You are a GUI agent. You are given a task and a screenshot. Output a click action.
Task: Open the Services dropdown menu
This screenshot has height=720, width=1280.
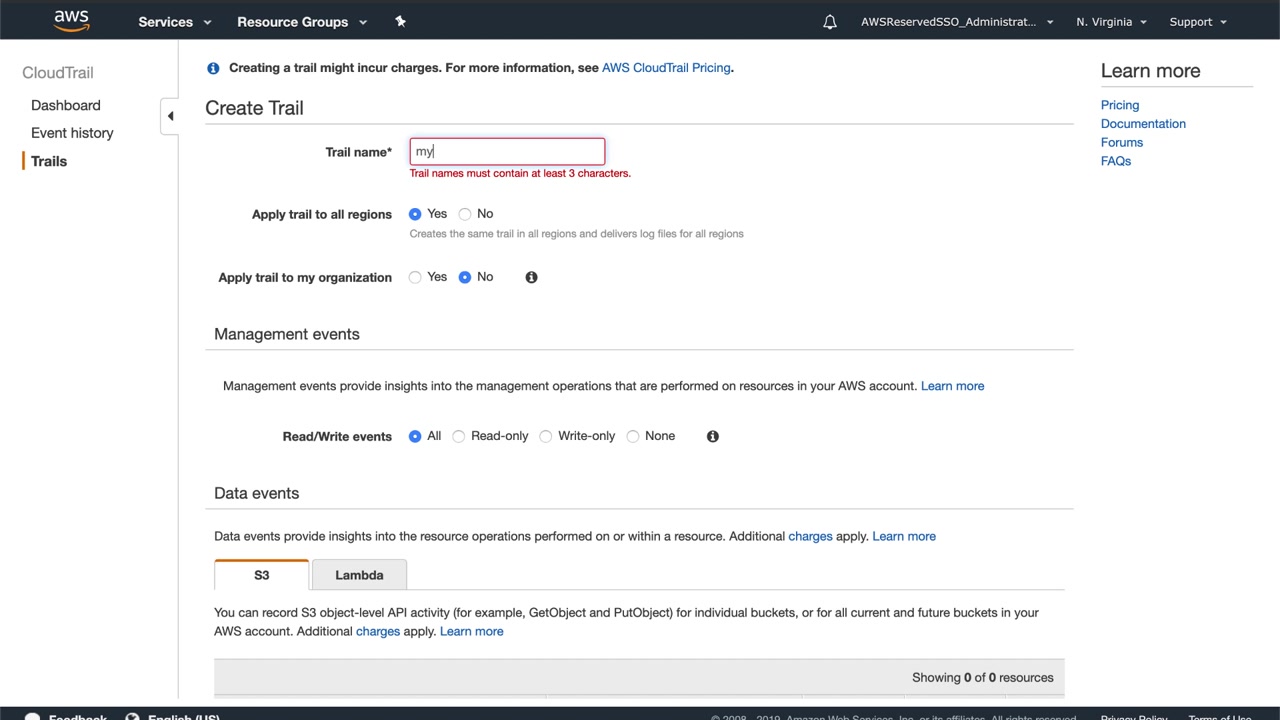click(x=175, y=22)
